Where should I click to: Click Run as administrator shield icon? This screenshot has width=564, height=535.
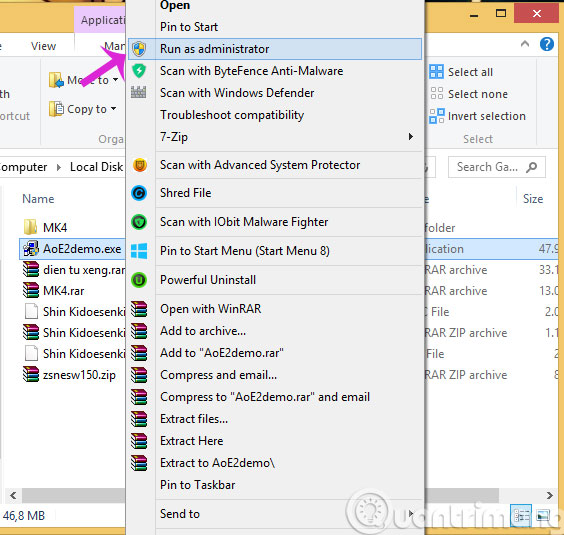coord(139,49)
